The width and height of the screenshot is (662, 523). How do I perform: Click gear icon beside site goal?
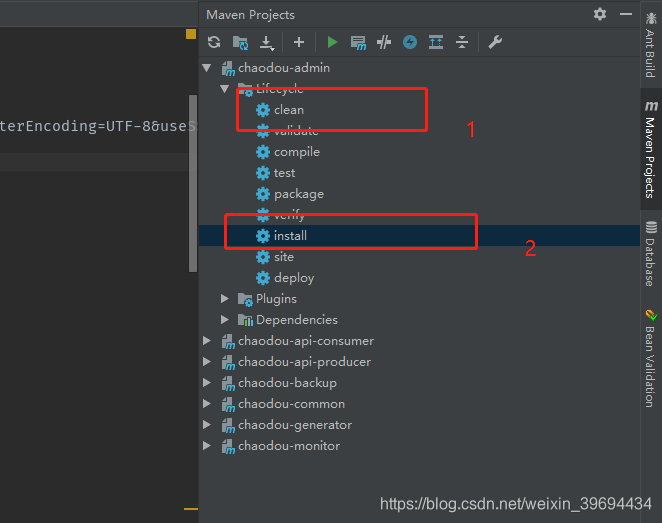pyautogui.click(x=263, y=257)
